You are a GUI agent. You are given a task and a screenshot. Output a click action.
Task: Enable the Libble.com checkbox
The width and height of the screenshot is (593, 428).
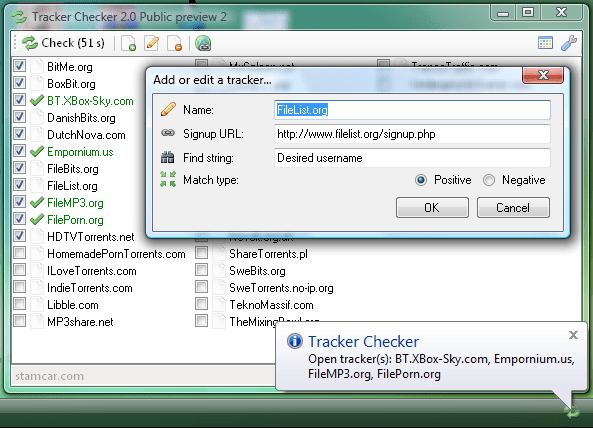(19, 304)
